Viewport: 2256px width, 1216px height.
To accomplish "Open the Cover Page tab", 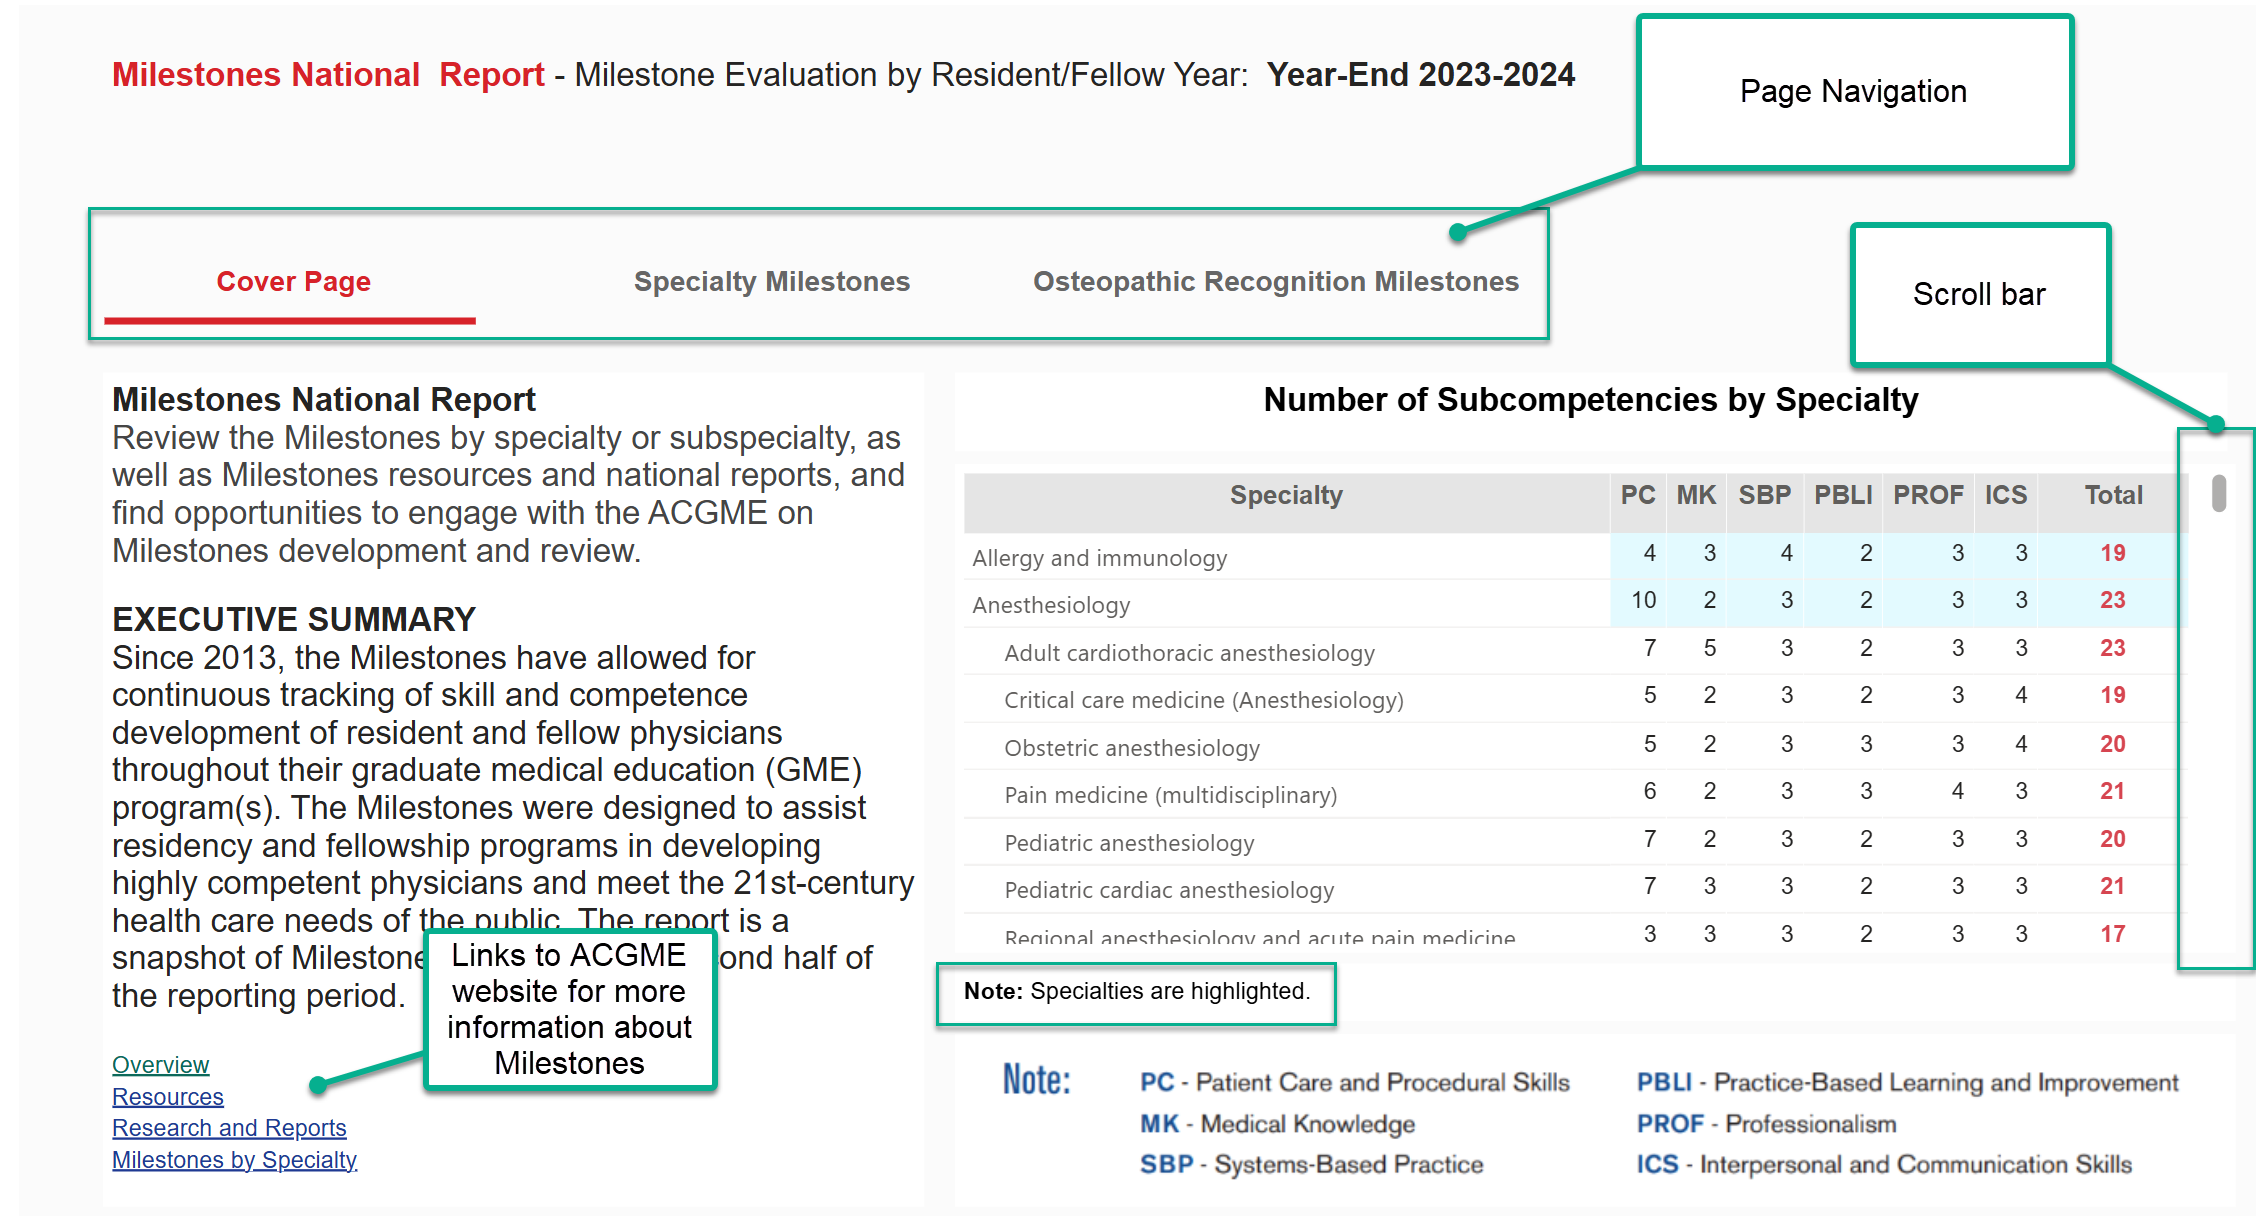I will click(293, 282).
